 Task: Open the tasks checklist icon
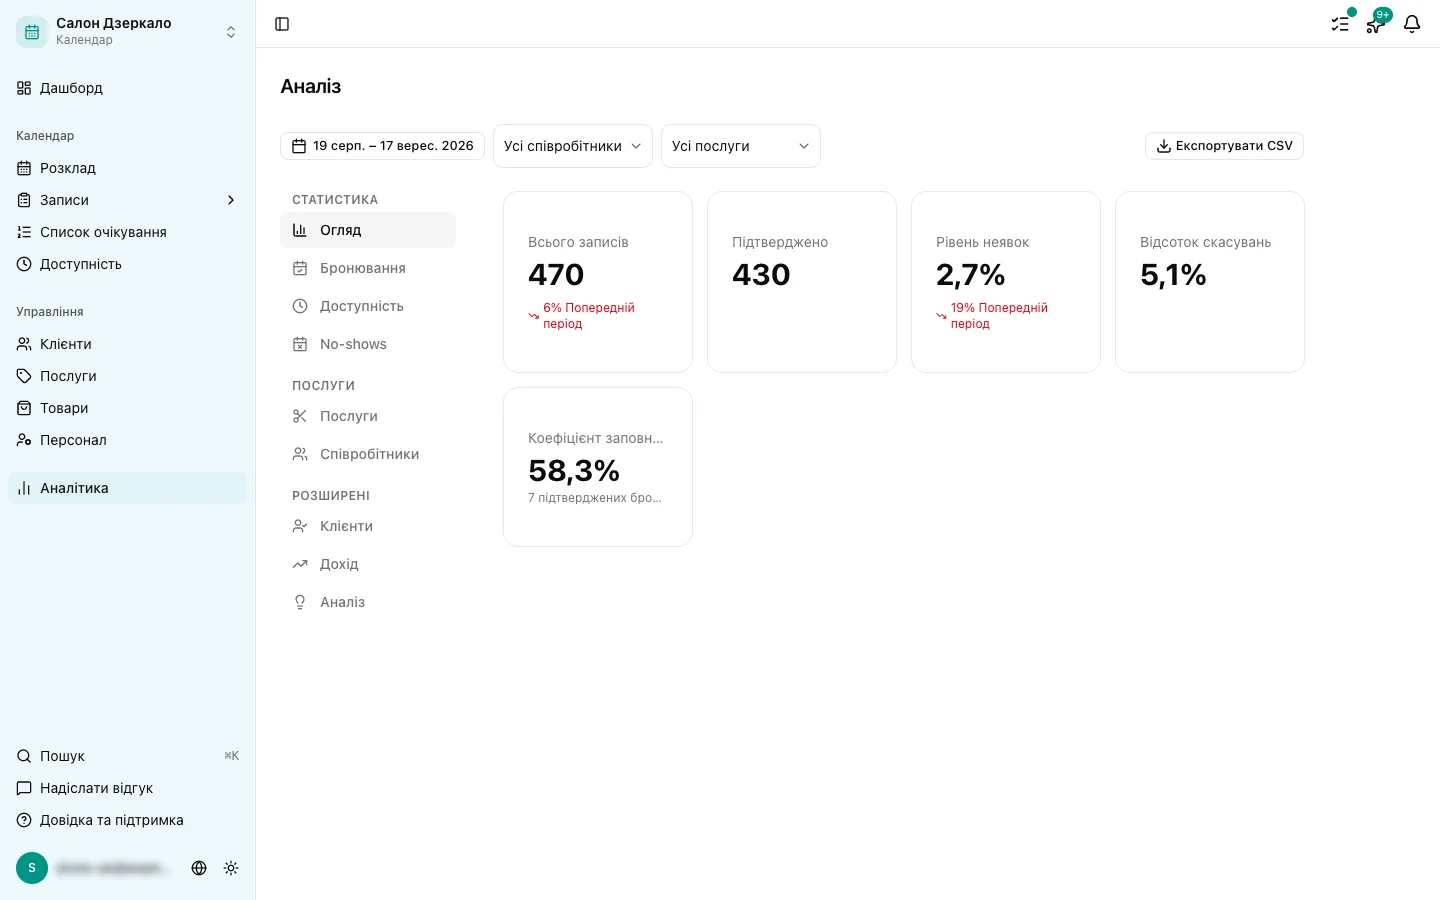point(1340,24)
